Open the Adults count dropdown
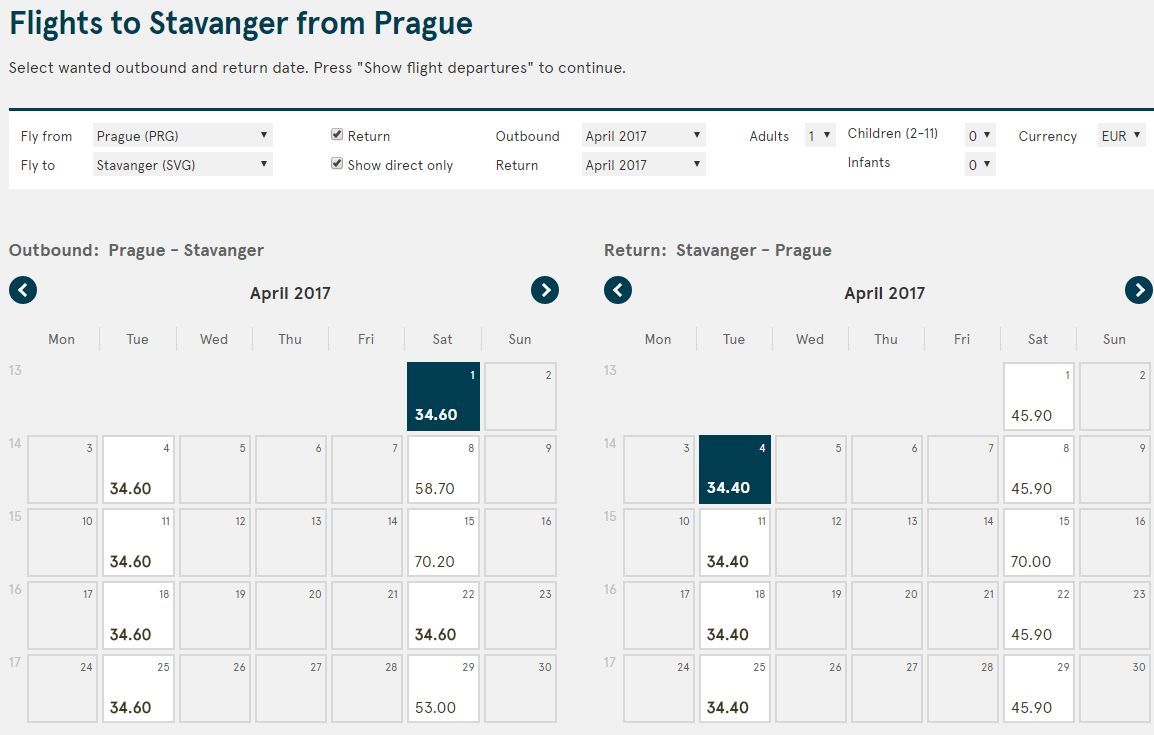Viewport: 1154px width, 735px height. click(x=820, y=135)
